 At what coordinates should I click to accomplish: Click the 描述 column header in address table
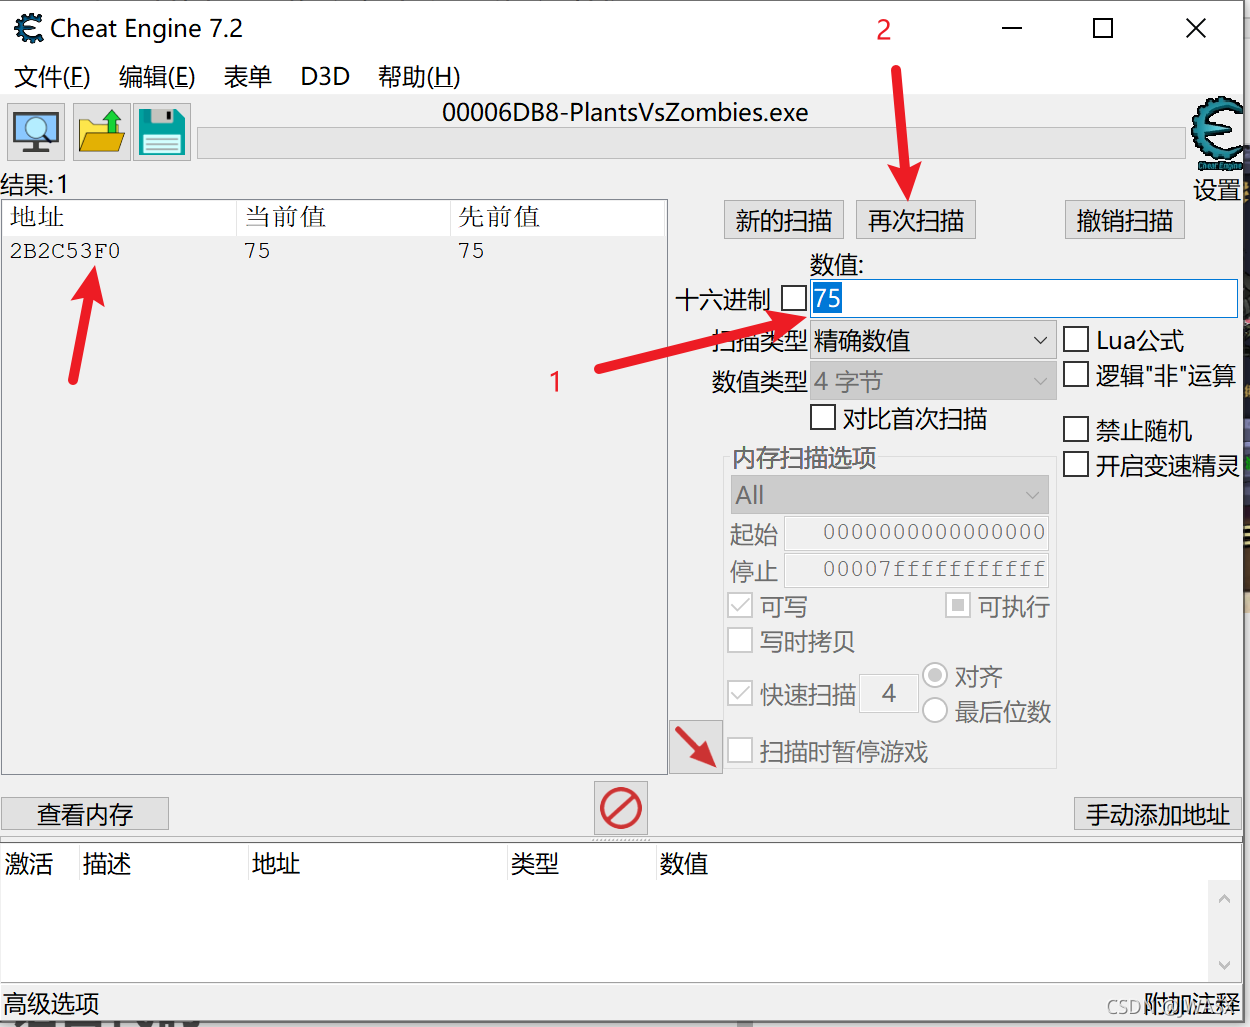pos(164,863)
